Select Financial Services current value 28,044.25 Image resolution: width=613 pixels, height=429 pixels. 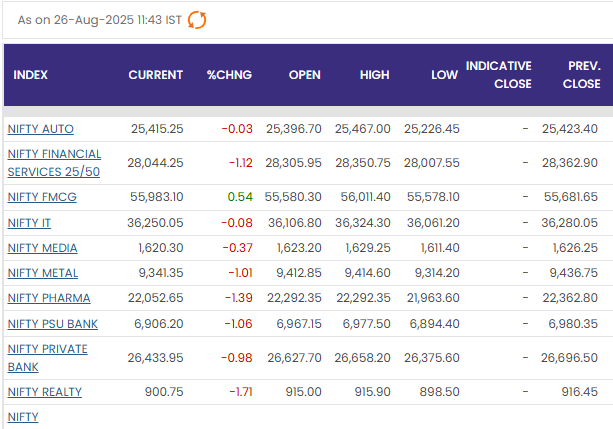coord(155,163)
